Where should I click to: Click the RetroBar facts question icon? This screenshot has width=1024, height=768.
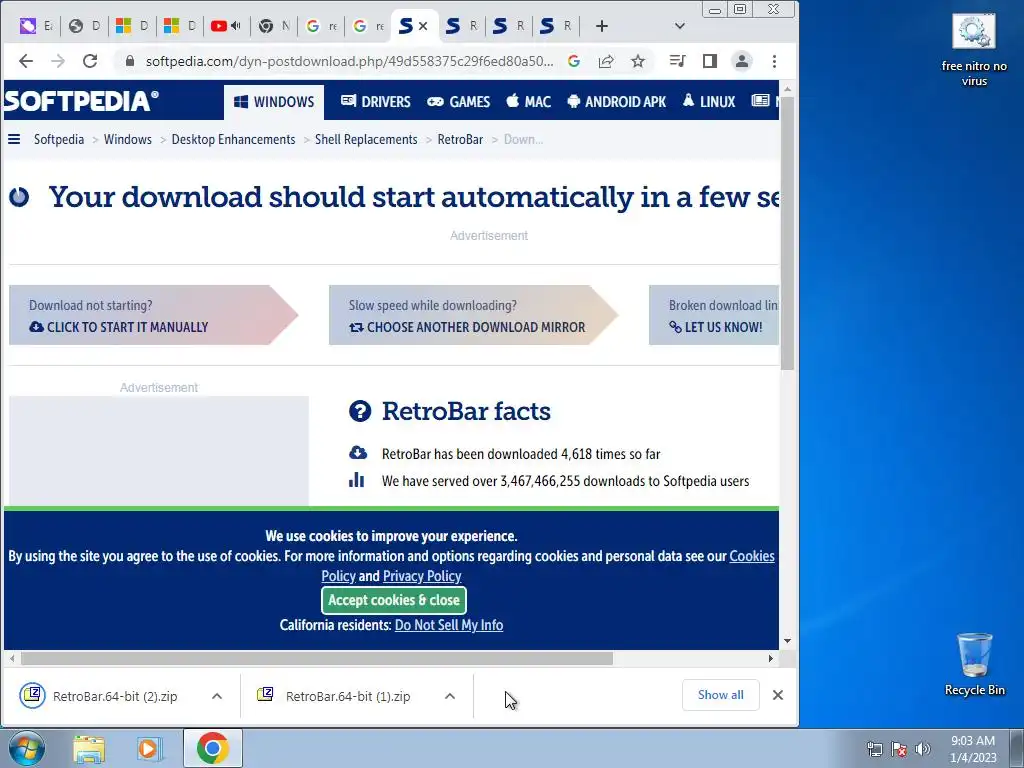[x=360, y=411]
